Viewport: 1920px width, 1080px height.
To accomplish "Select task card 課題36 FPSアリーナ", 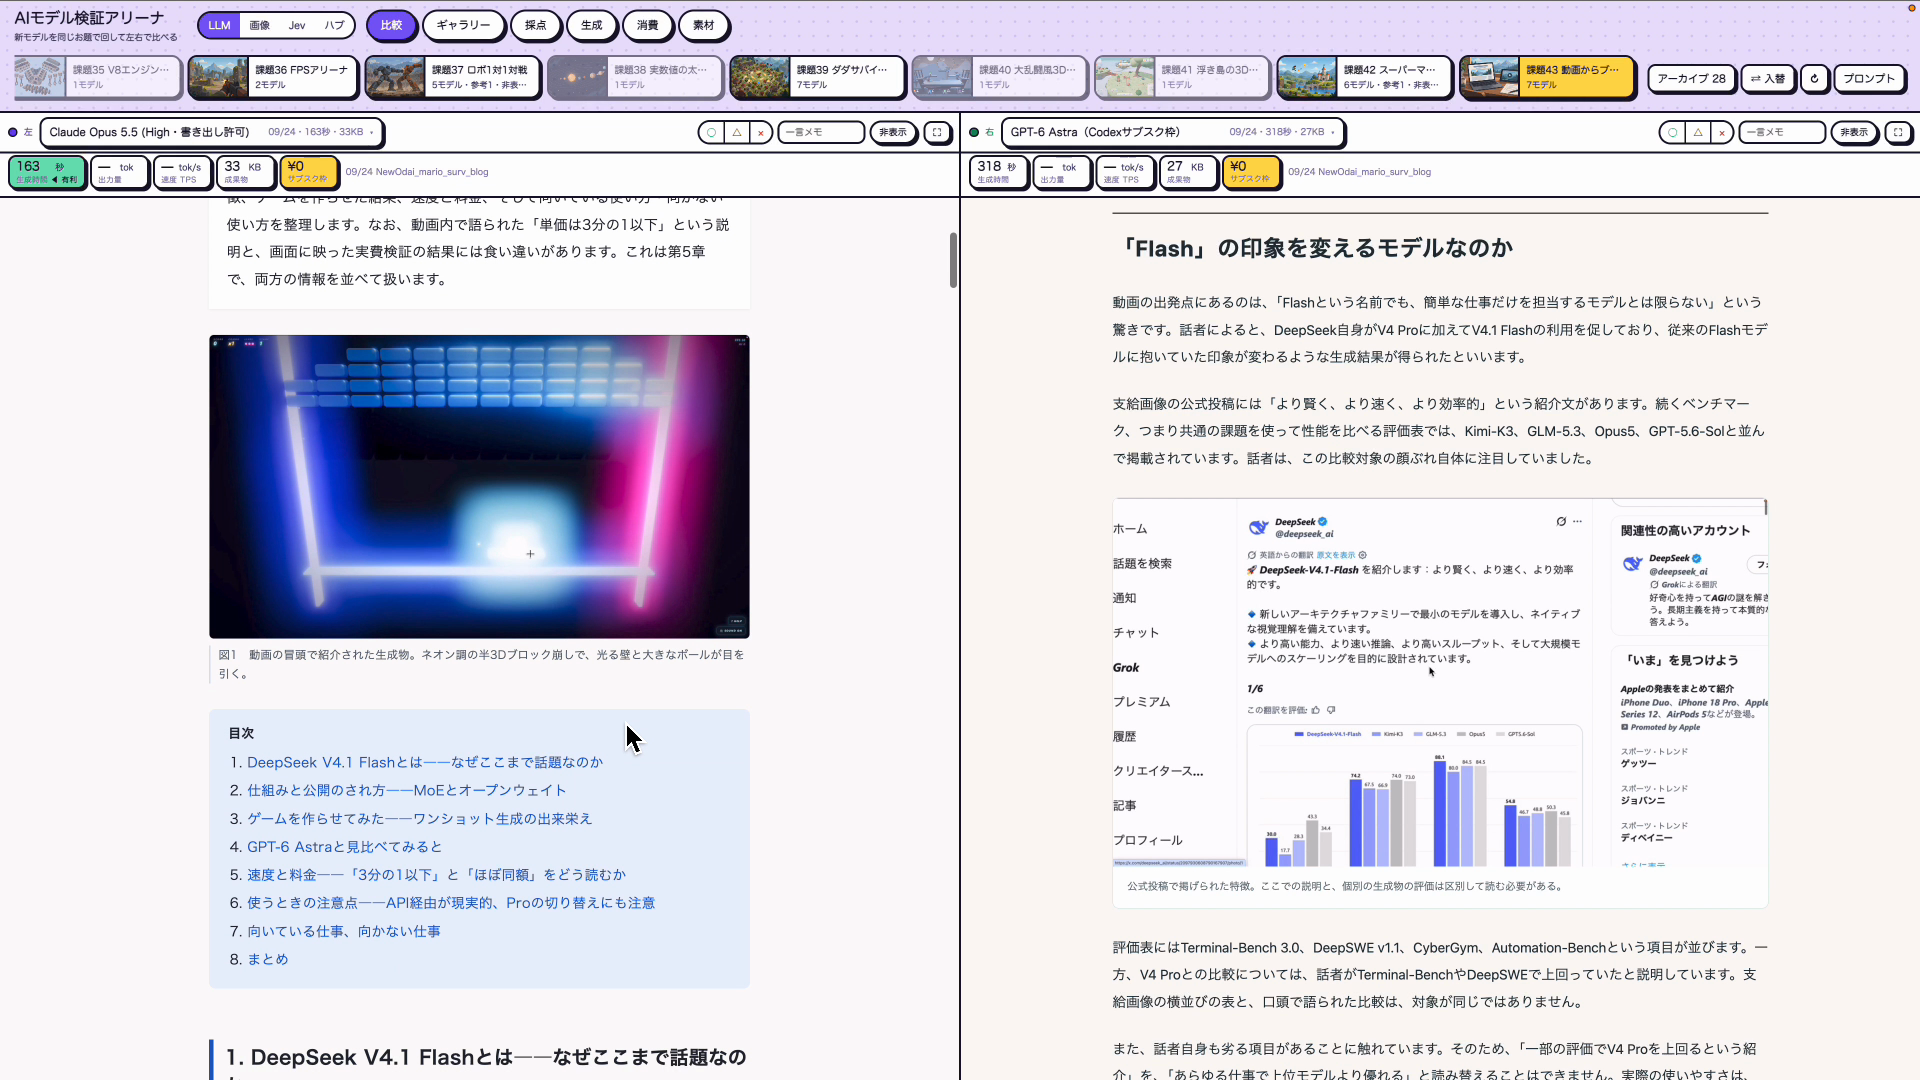I will click(x=273, y=77).
